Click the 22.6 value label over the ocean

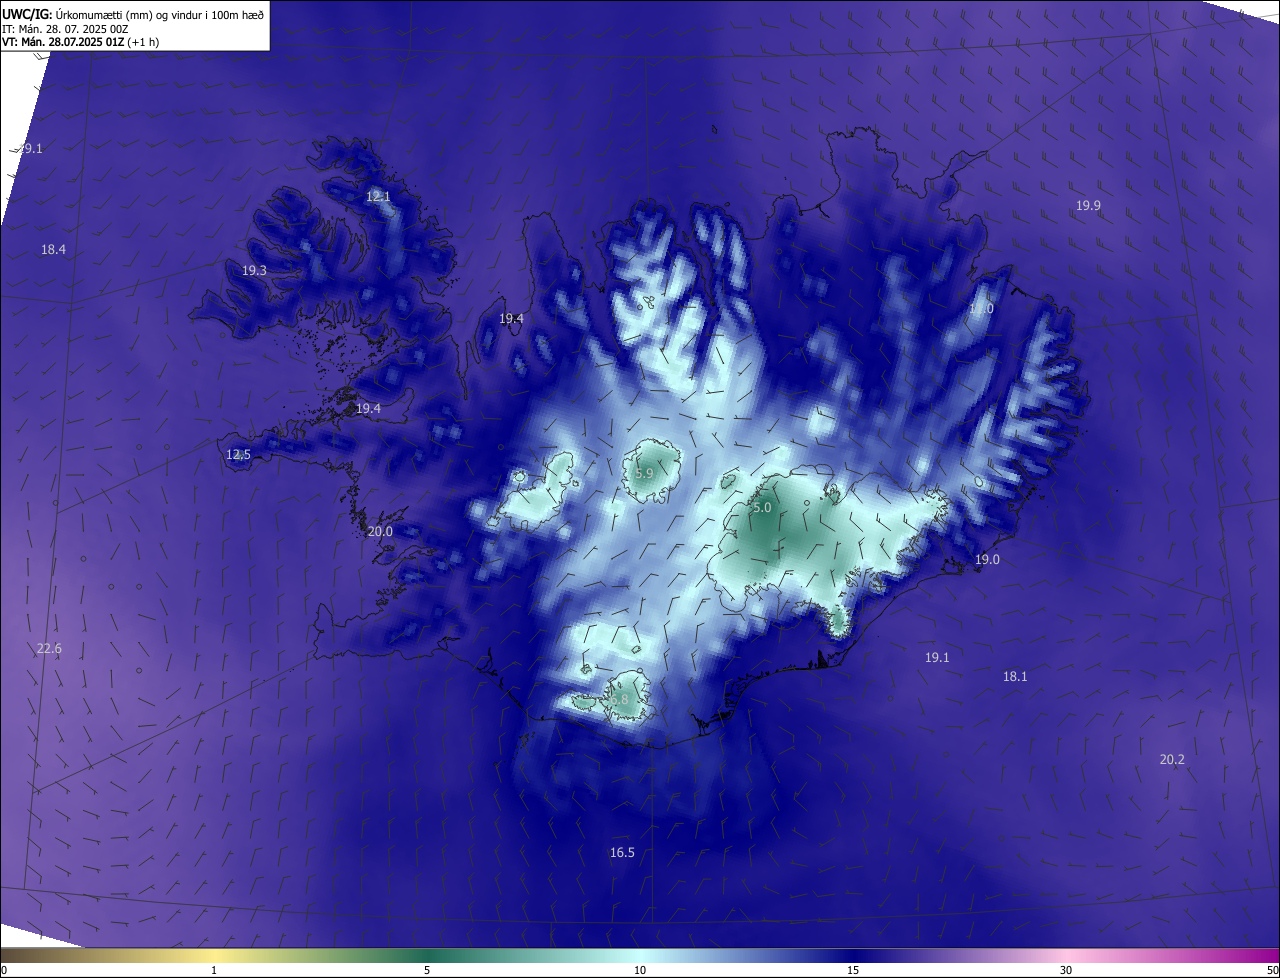(x=49, y=649)
